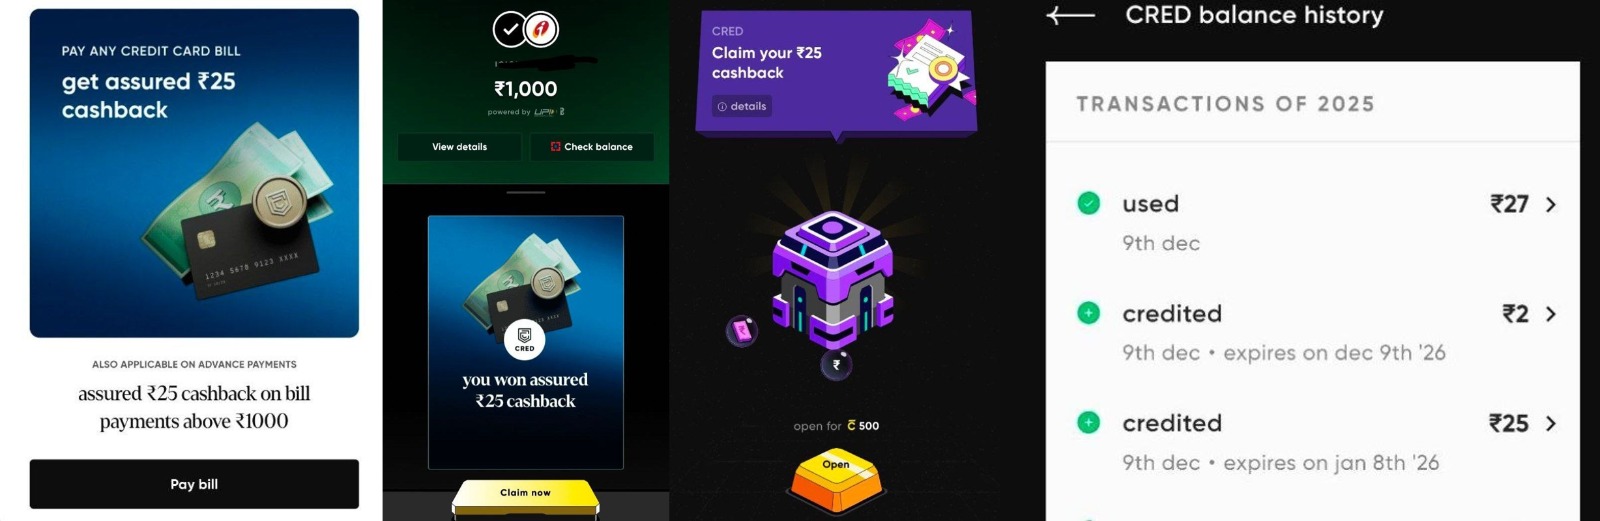Tap the purple ticket token beside the chest
This screenshot has width=1600, height=521.
click(x=742, y=331)
